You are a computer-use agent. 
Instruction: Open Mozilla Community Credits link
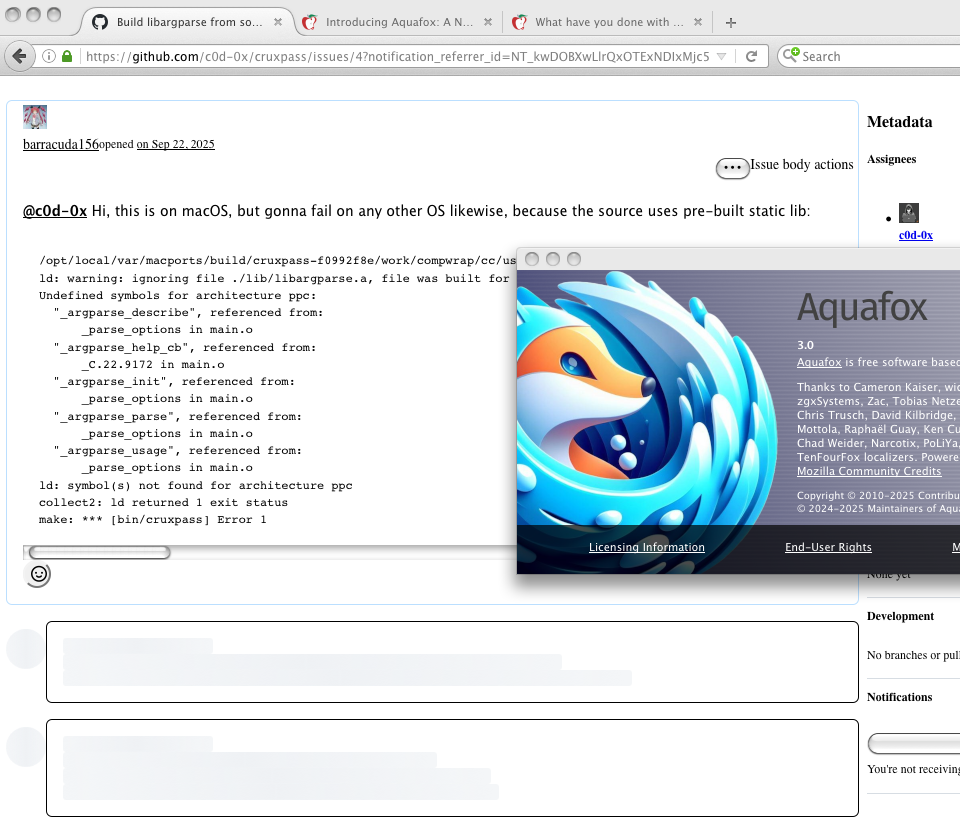point(869,471)
